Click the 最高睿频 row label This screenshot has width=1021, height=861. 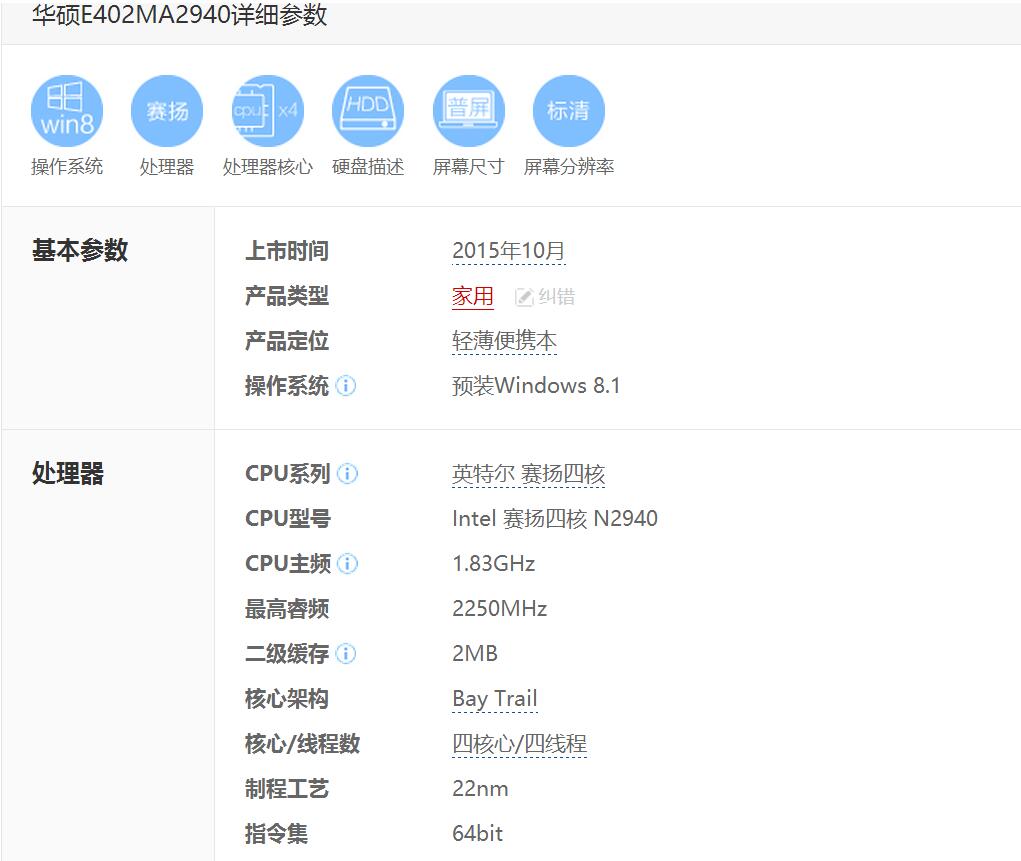[x=287, y=609]
